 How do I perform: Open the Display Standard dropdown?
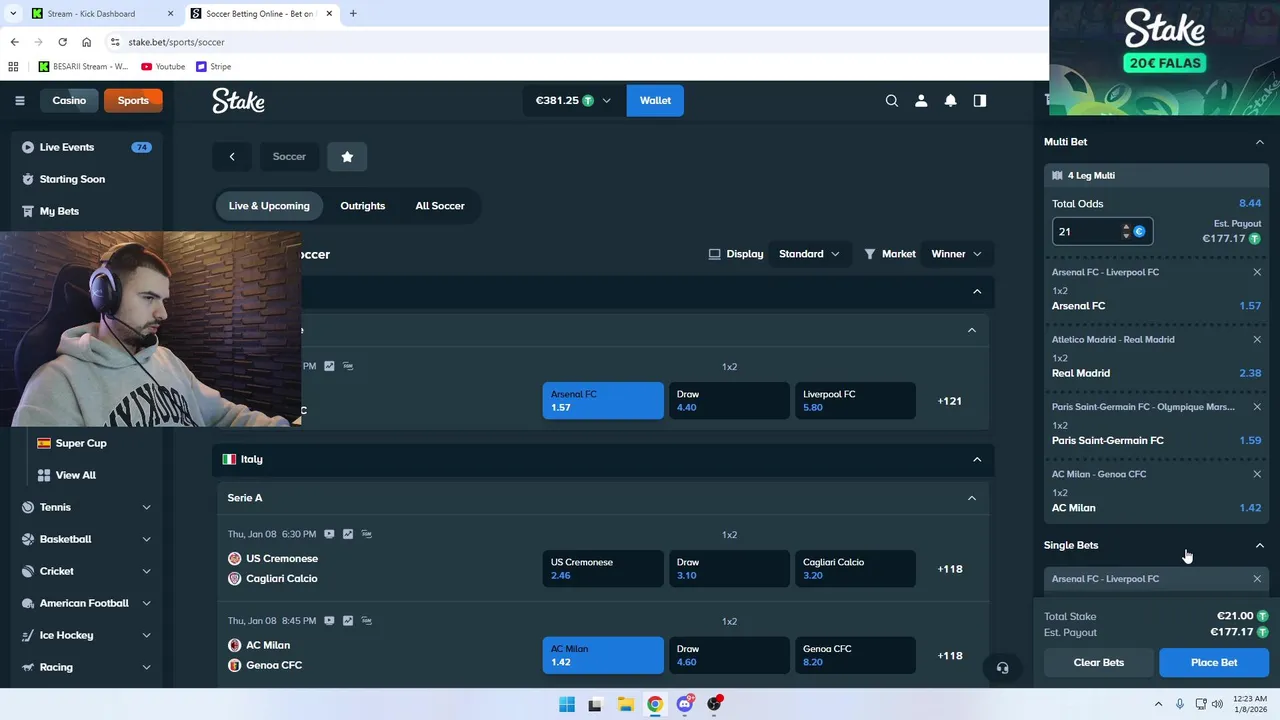tap(809, 254)
